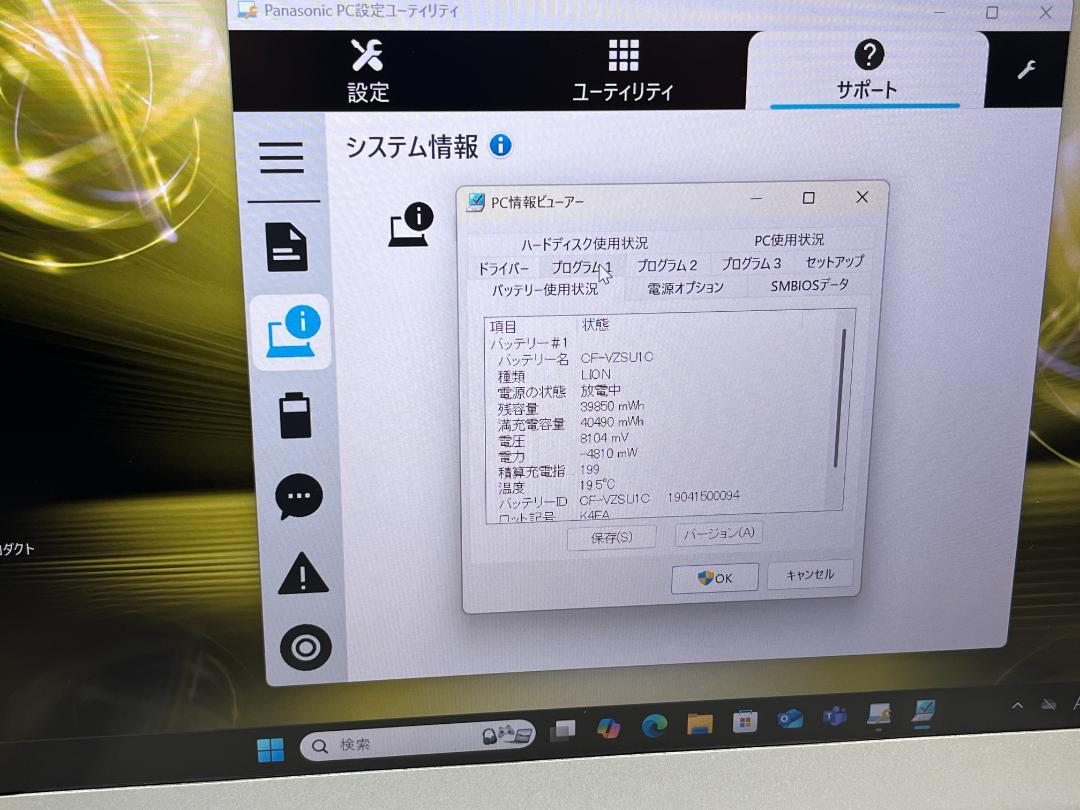Switch to the プログラム3 tab

pyautogui.click(x=751, y=263)
